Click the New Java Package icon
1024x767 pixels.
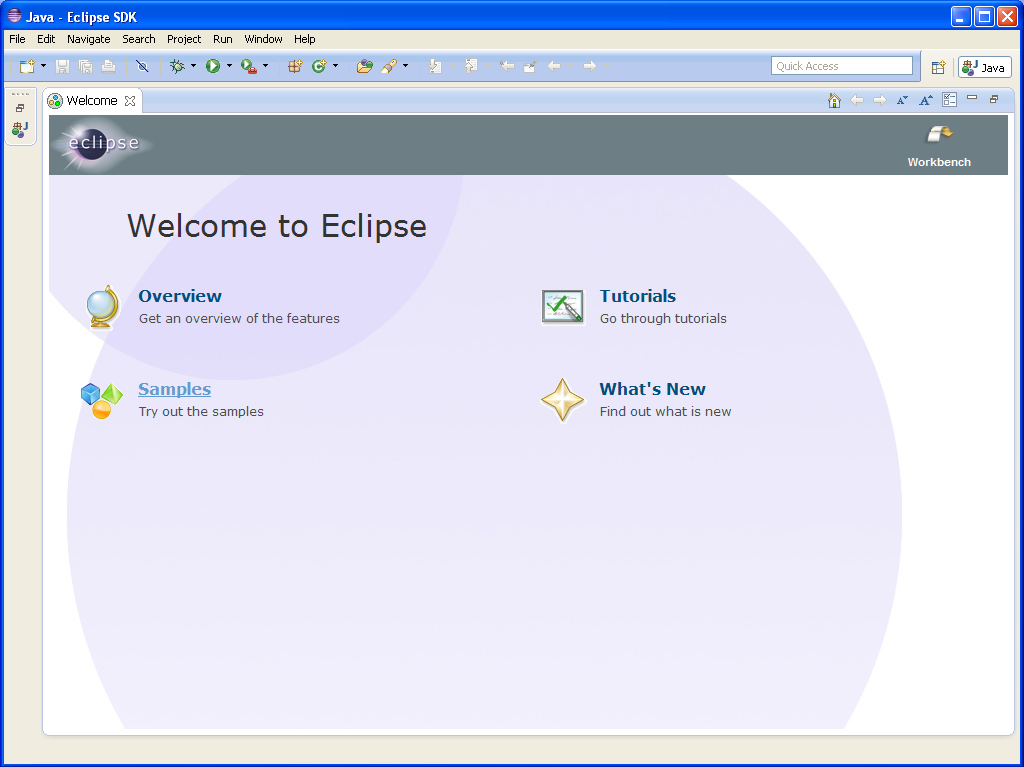tap(295, 66)
